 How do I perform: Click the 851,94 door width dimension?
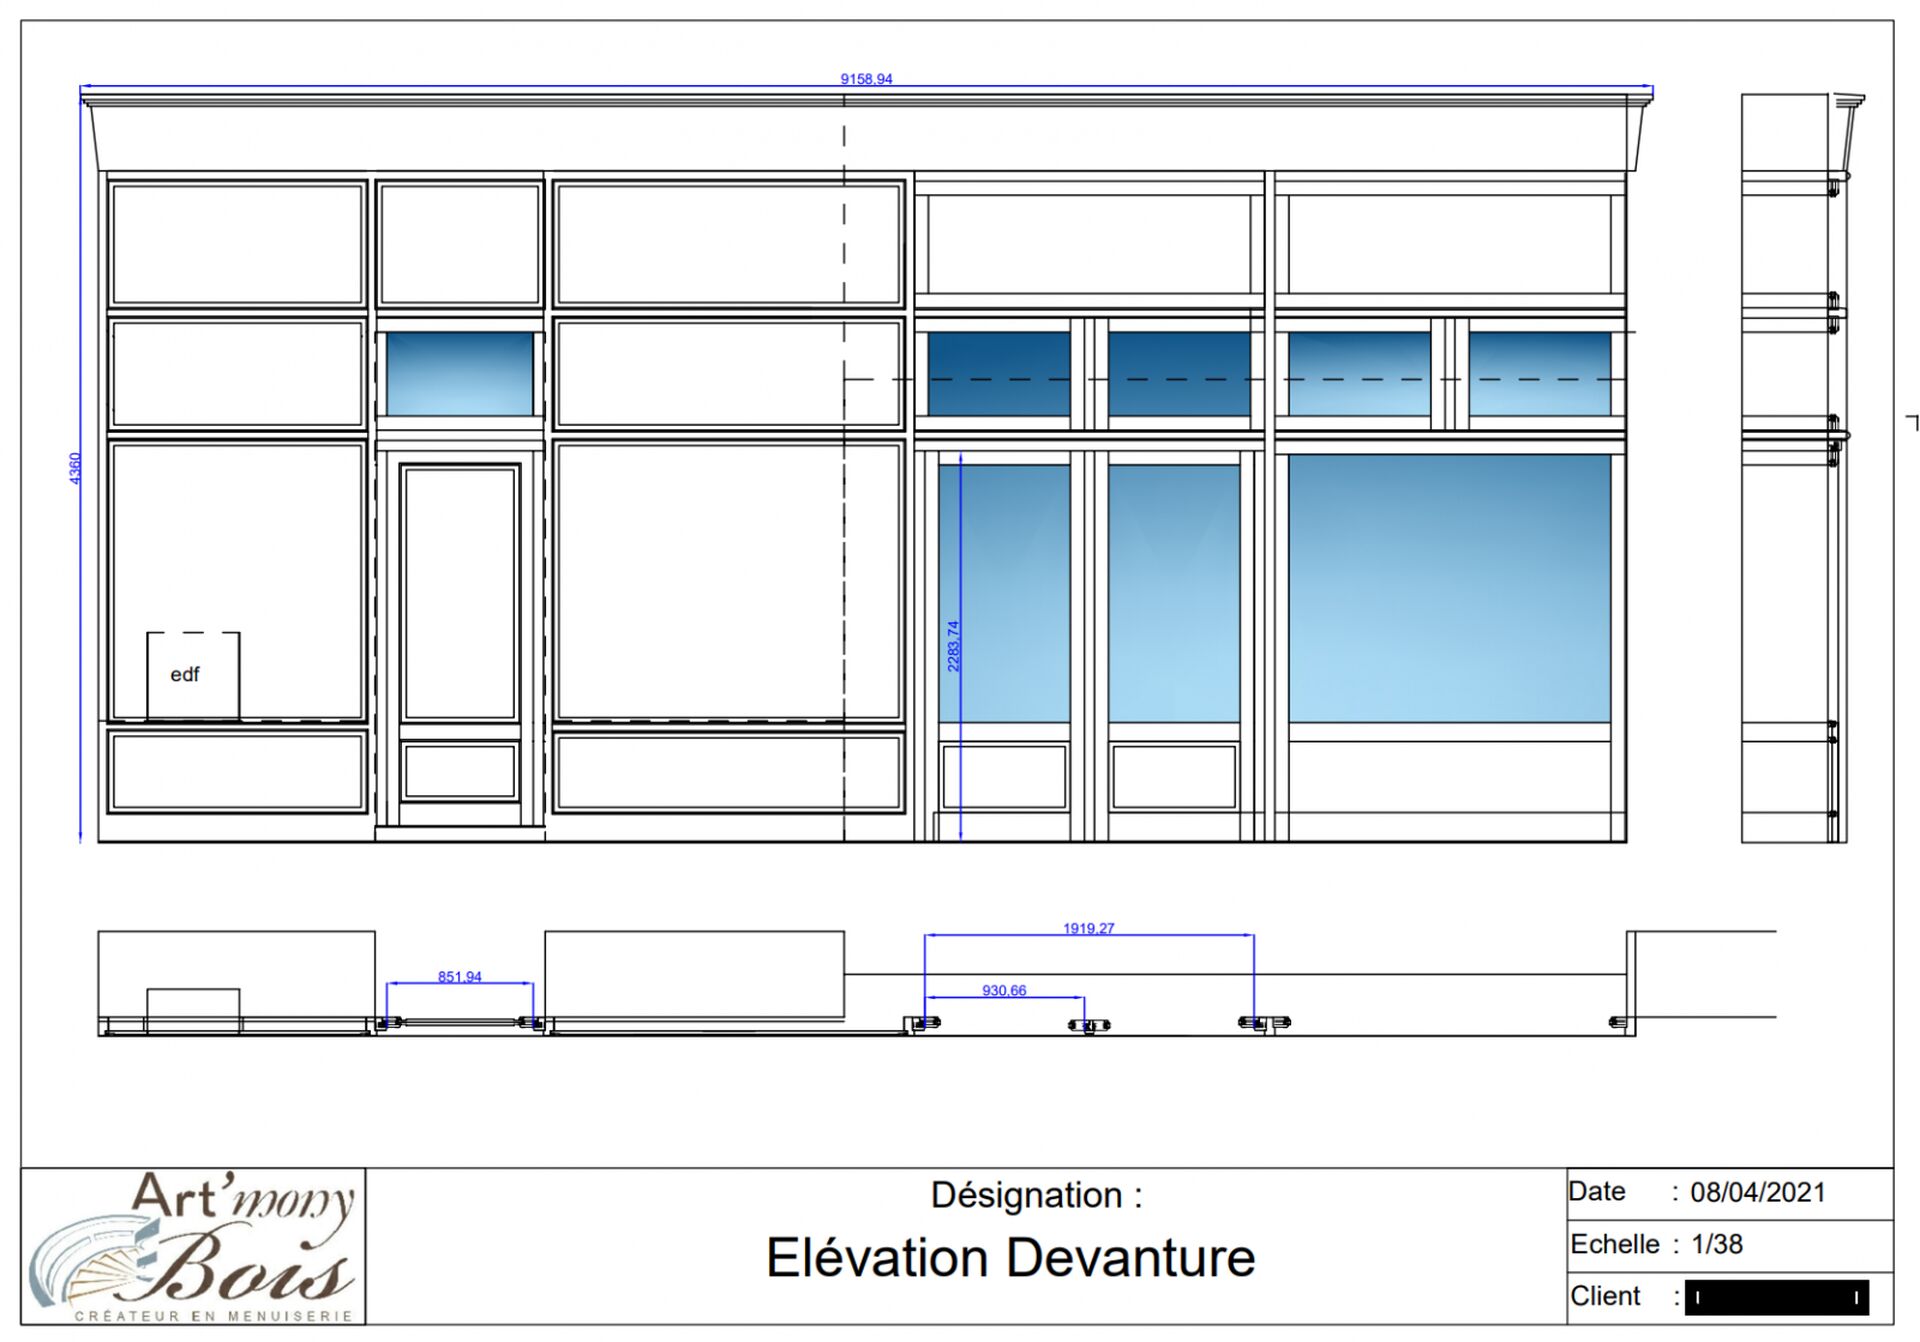460,977
